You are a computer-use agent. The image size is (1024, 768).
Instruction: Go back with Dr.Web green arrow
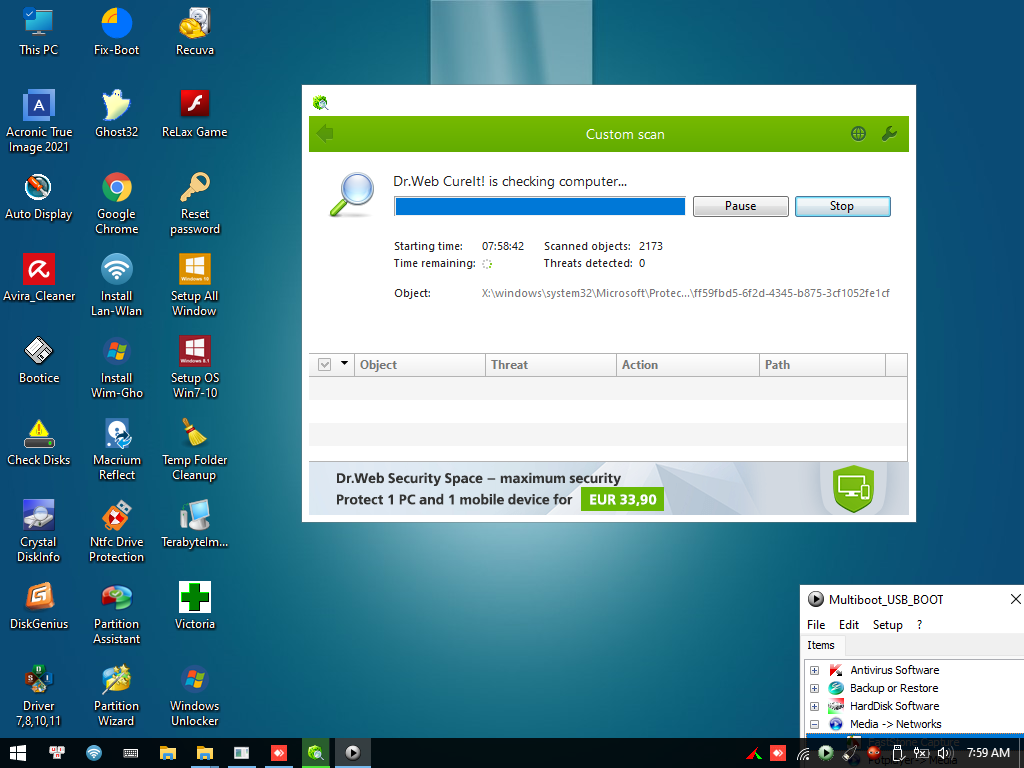[x=325, y=134]
